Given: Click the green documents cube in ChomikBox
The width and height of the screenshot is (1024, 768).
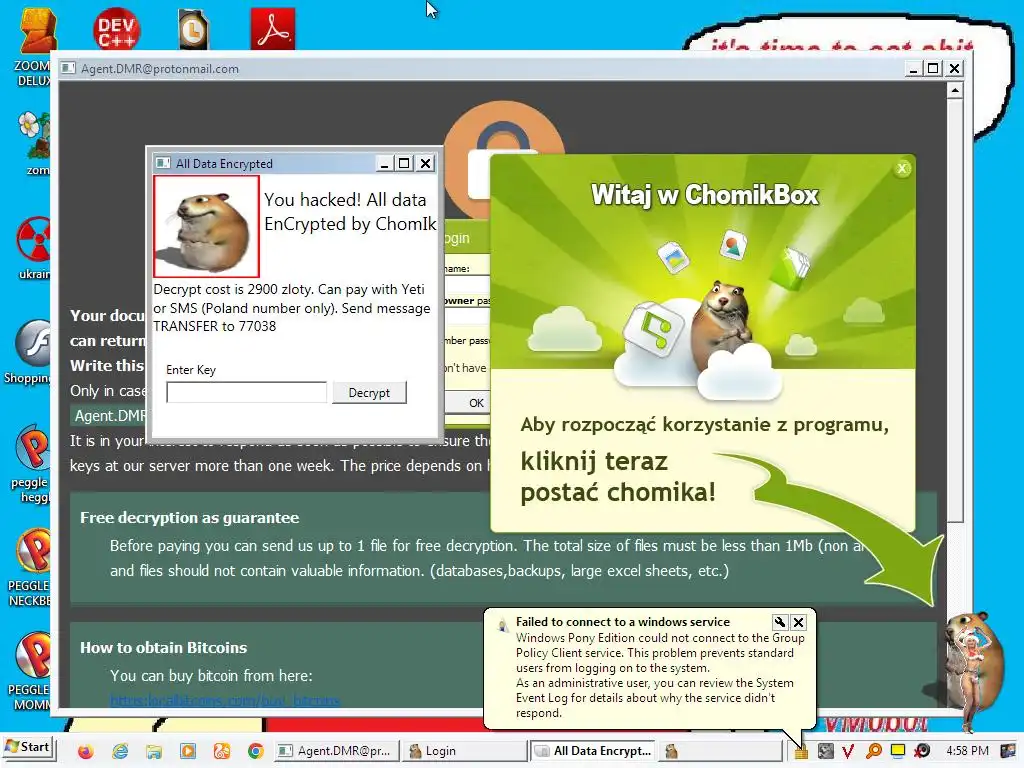Looking at the screenshot, I should pos(790,268).
